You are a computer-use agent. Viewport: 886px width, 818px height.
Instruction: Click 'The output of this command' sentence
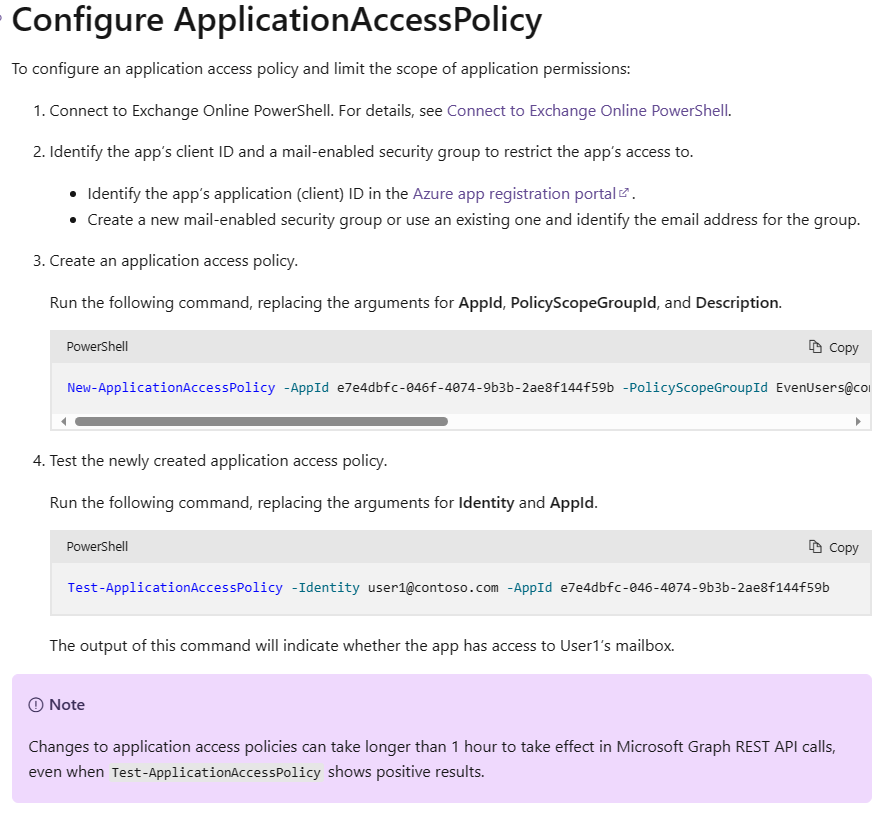362,646
